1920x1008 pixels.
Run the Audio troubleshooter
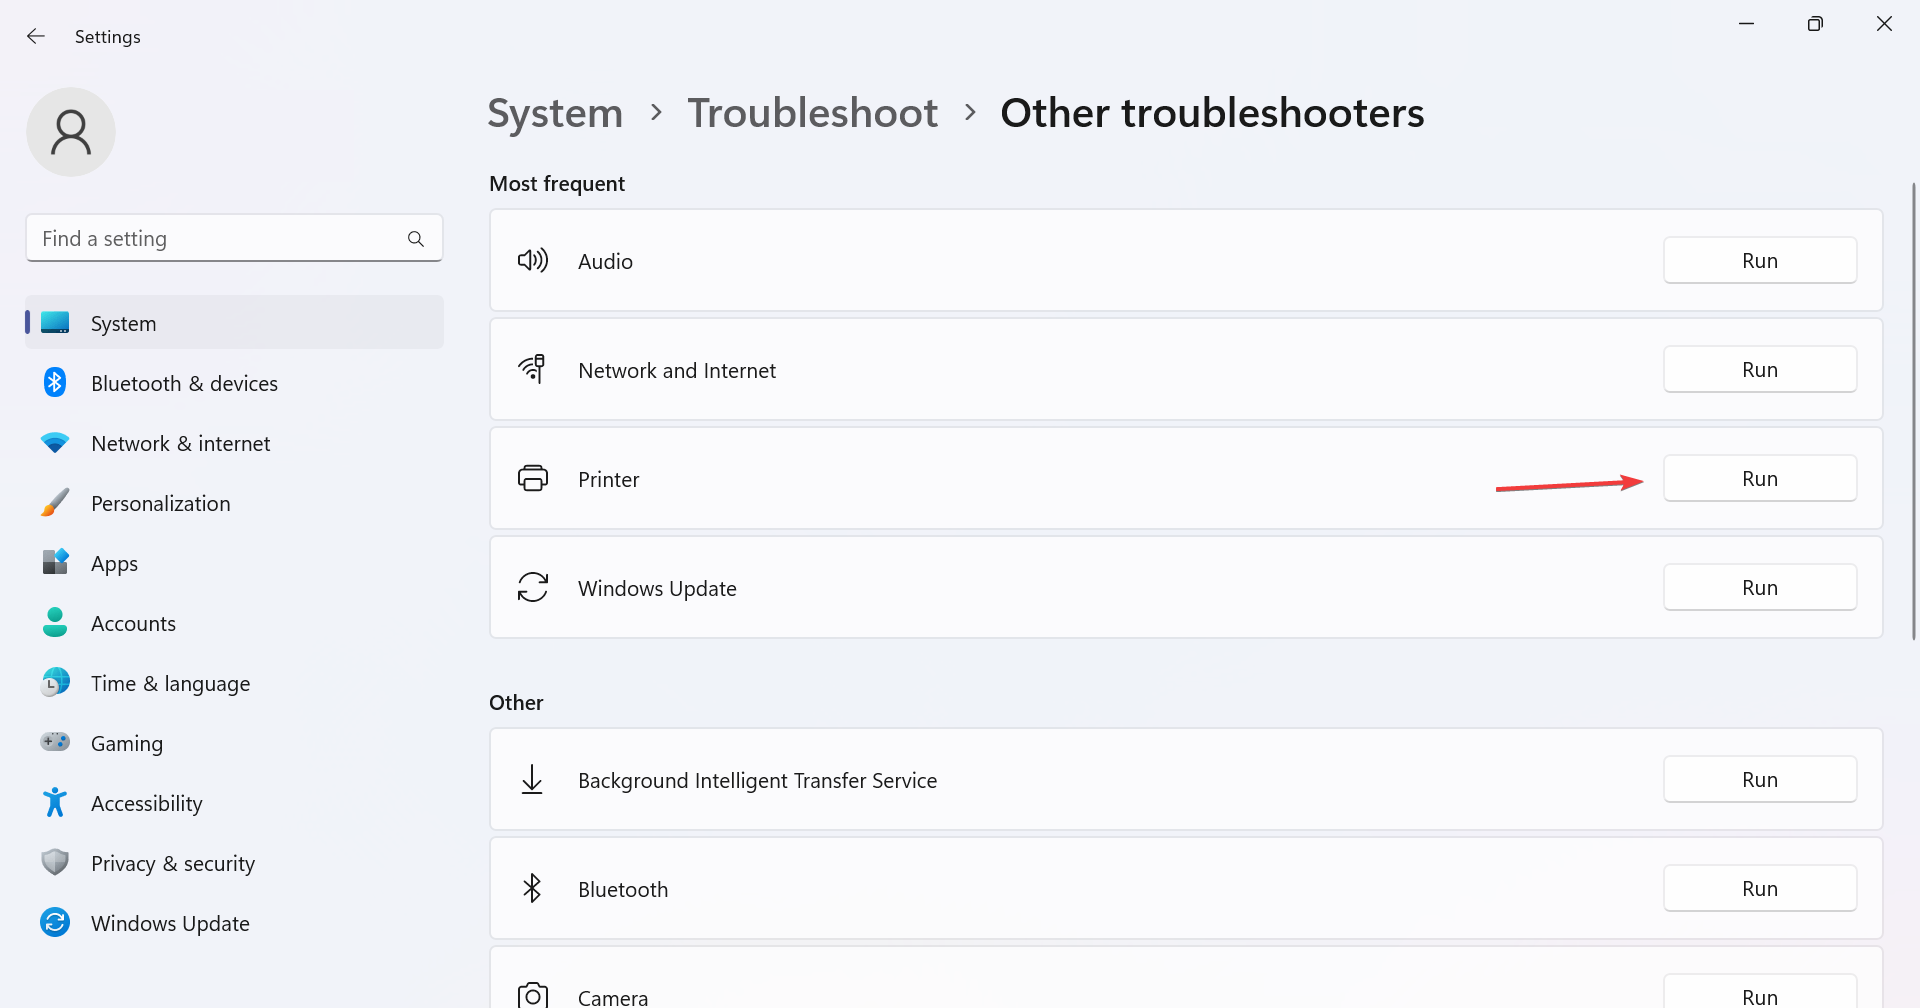(1760, 261)
